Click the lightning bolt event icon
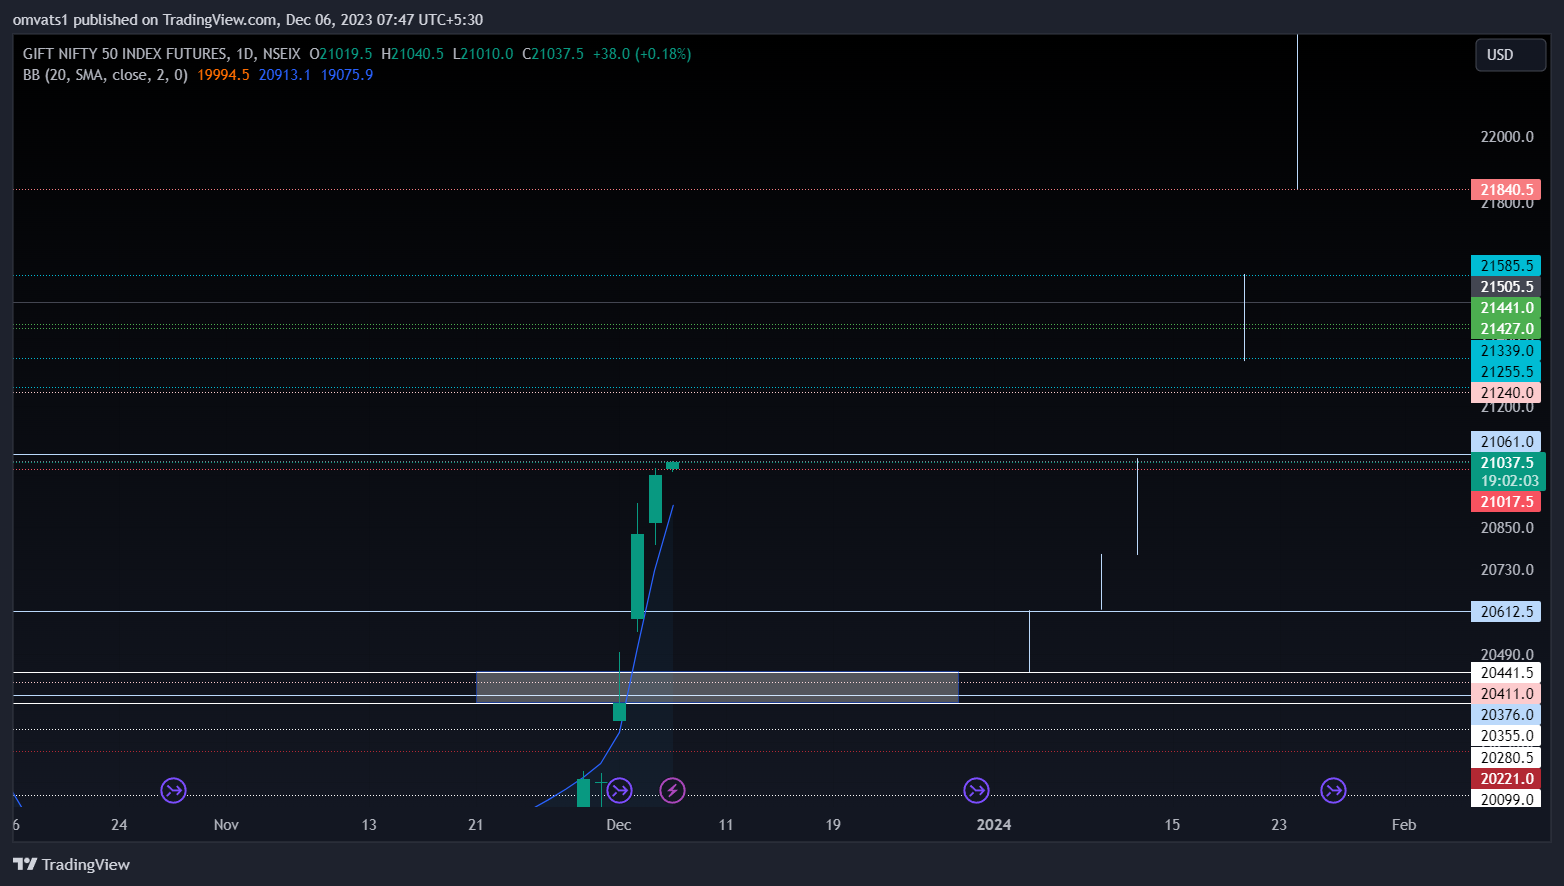 [672, 791]
